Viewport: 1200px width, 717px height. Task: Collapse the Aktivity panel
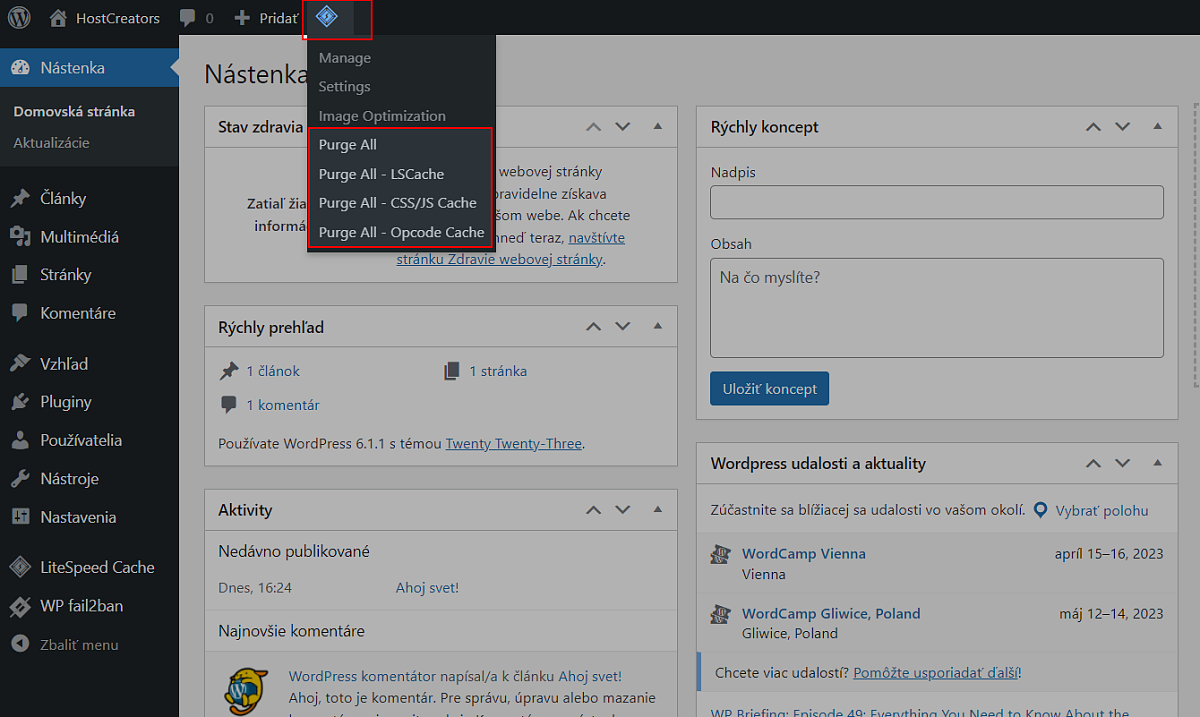[658, 510]
